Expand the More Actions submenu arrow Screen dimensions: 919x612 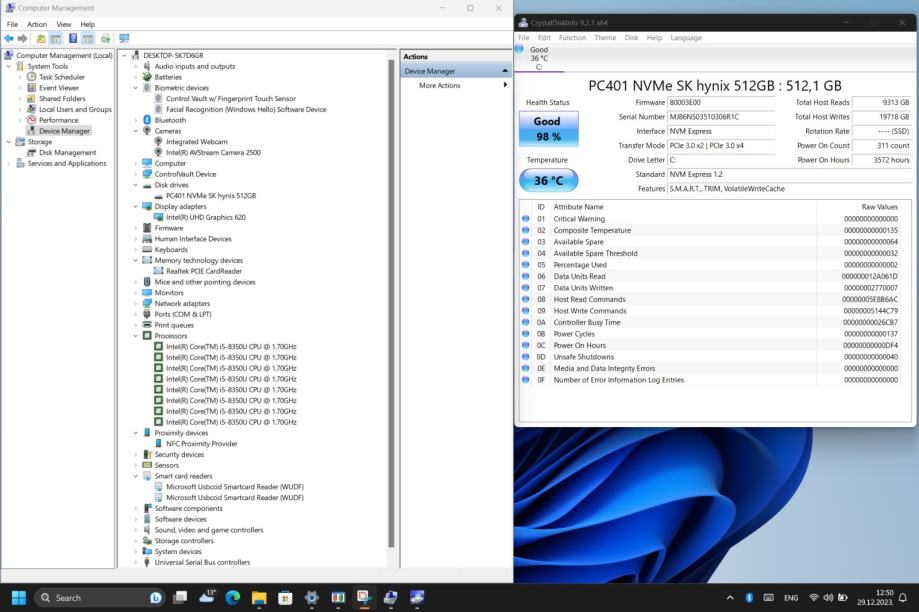coord(505,86)
